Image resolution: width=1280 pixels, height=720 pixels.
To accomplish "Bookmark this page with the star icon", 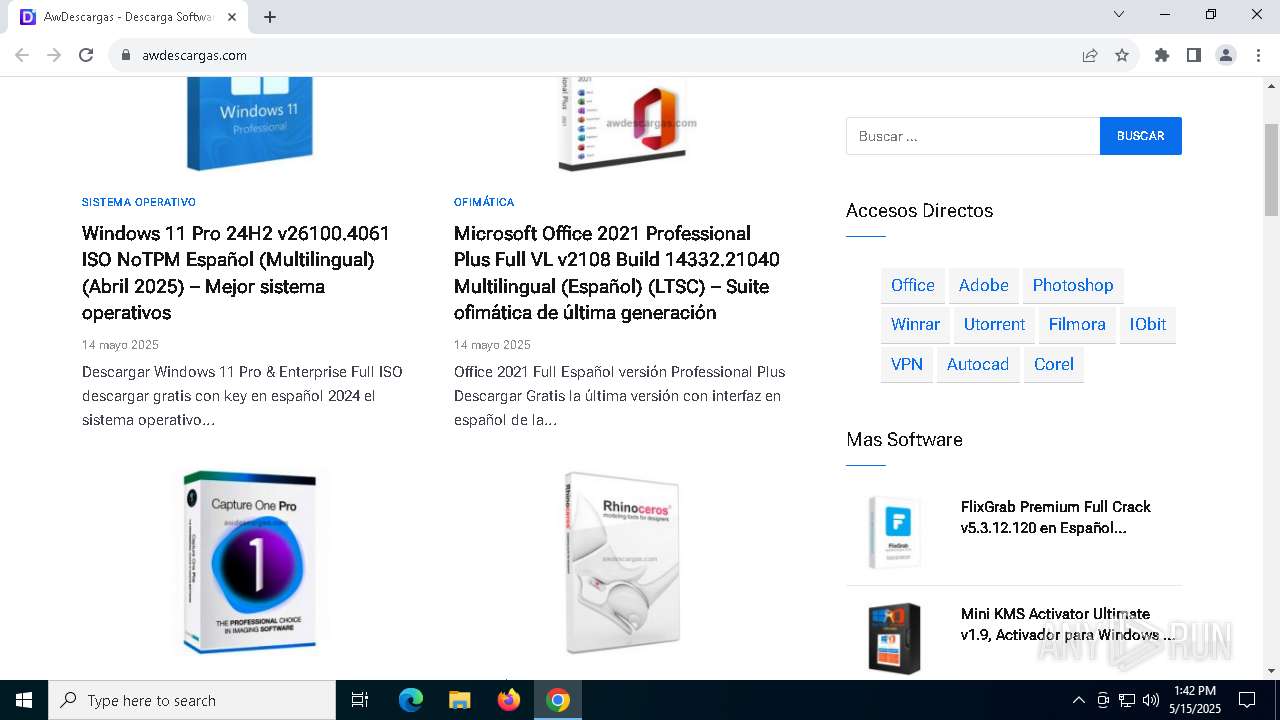I will point(1122,55).
